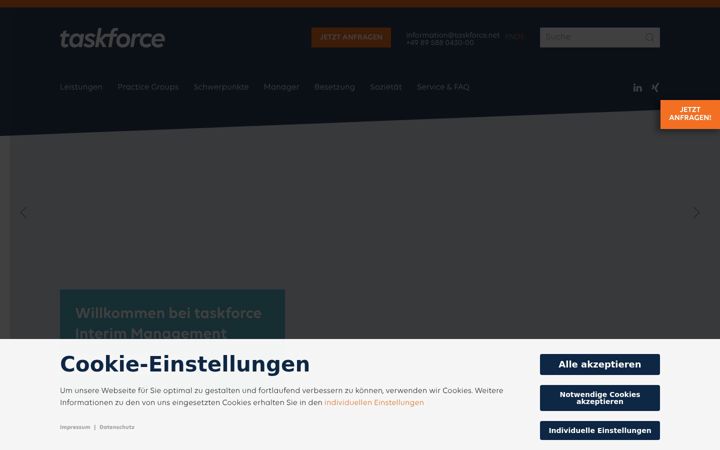720x450 pixels.
Task: Click the taskforce logo
Action: point(112,38)
